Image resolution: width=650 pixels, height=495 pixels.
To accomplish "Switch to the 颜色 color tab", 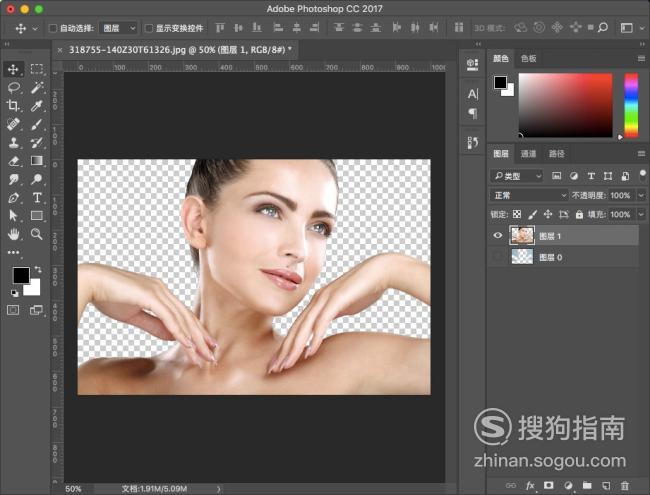I will coord(500,58).
